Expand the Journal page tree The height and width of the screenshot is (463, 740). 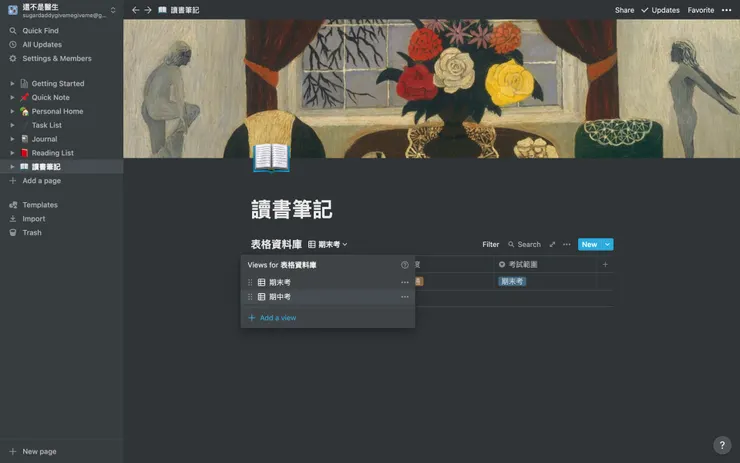pyautogui.click(x=12, y=139)
